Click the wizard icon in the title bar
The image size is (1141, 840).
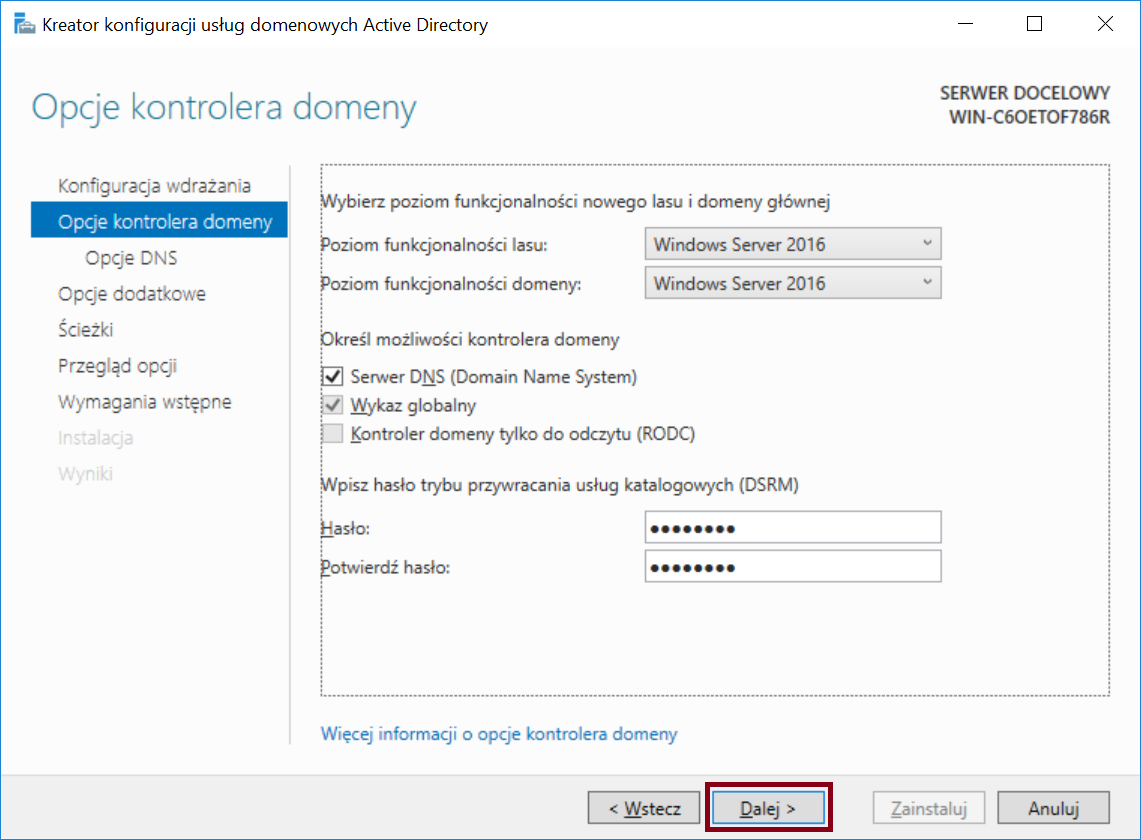pos(24,24)
